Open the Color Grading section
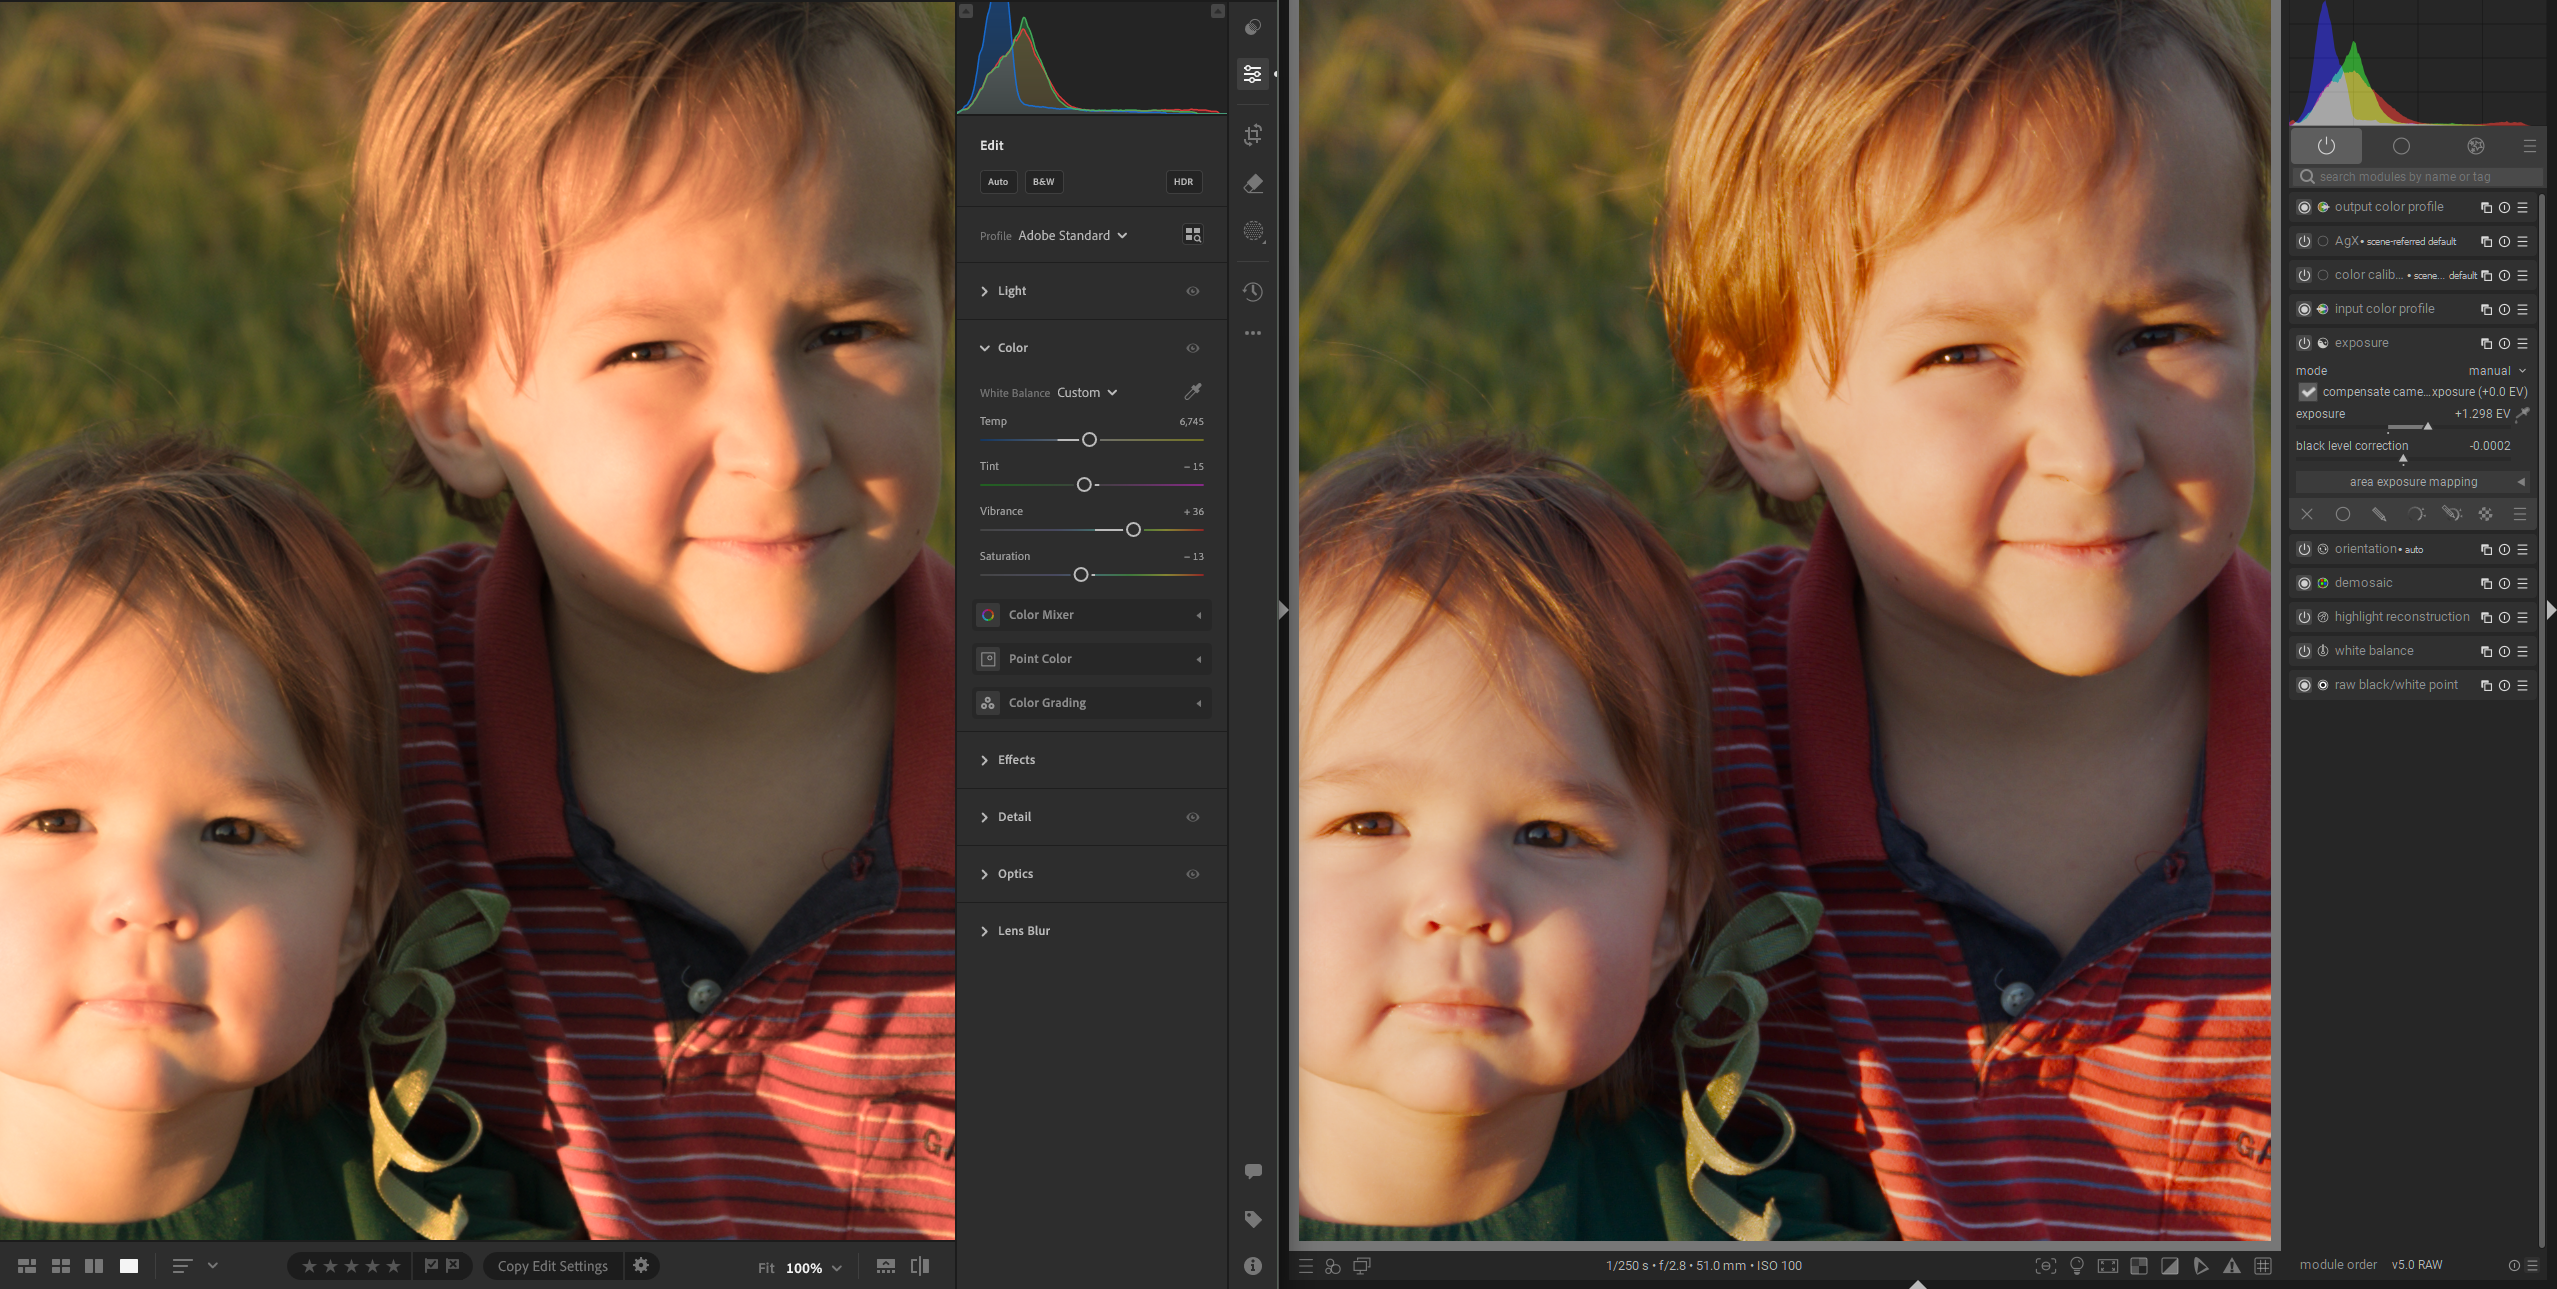2557x1289 pixels. (1092, 703)
